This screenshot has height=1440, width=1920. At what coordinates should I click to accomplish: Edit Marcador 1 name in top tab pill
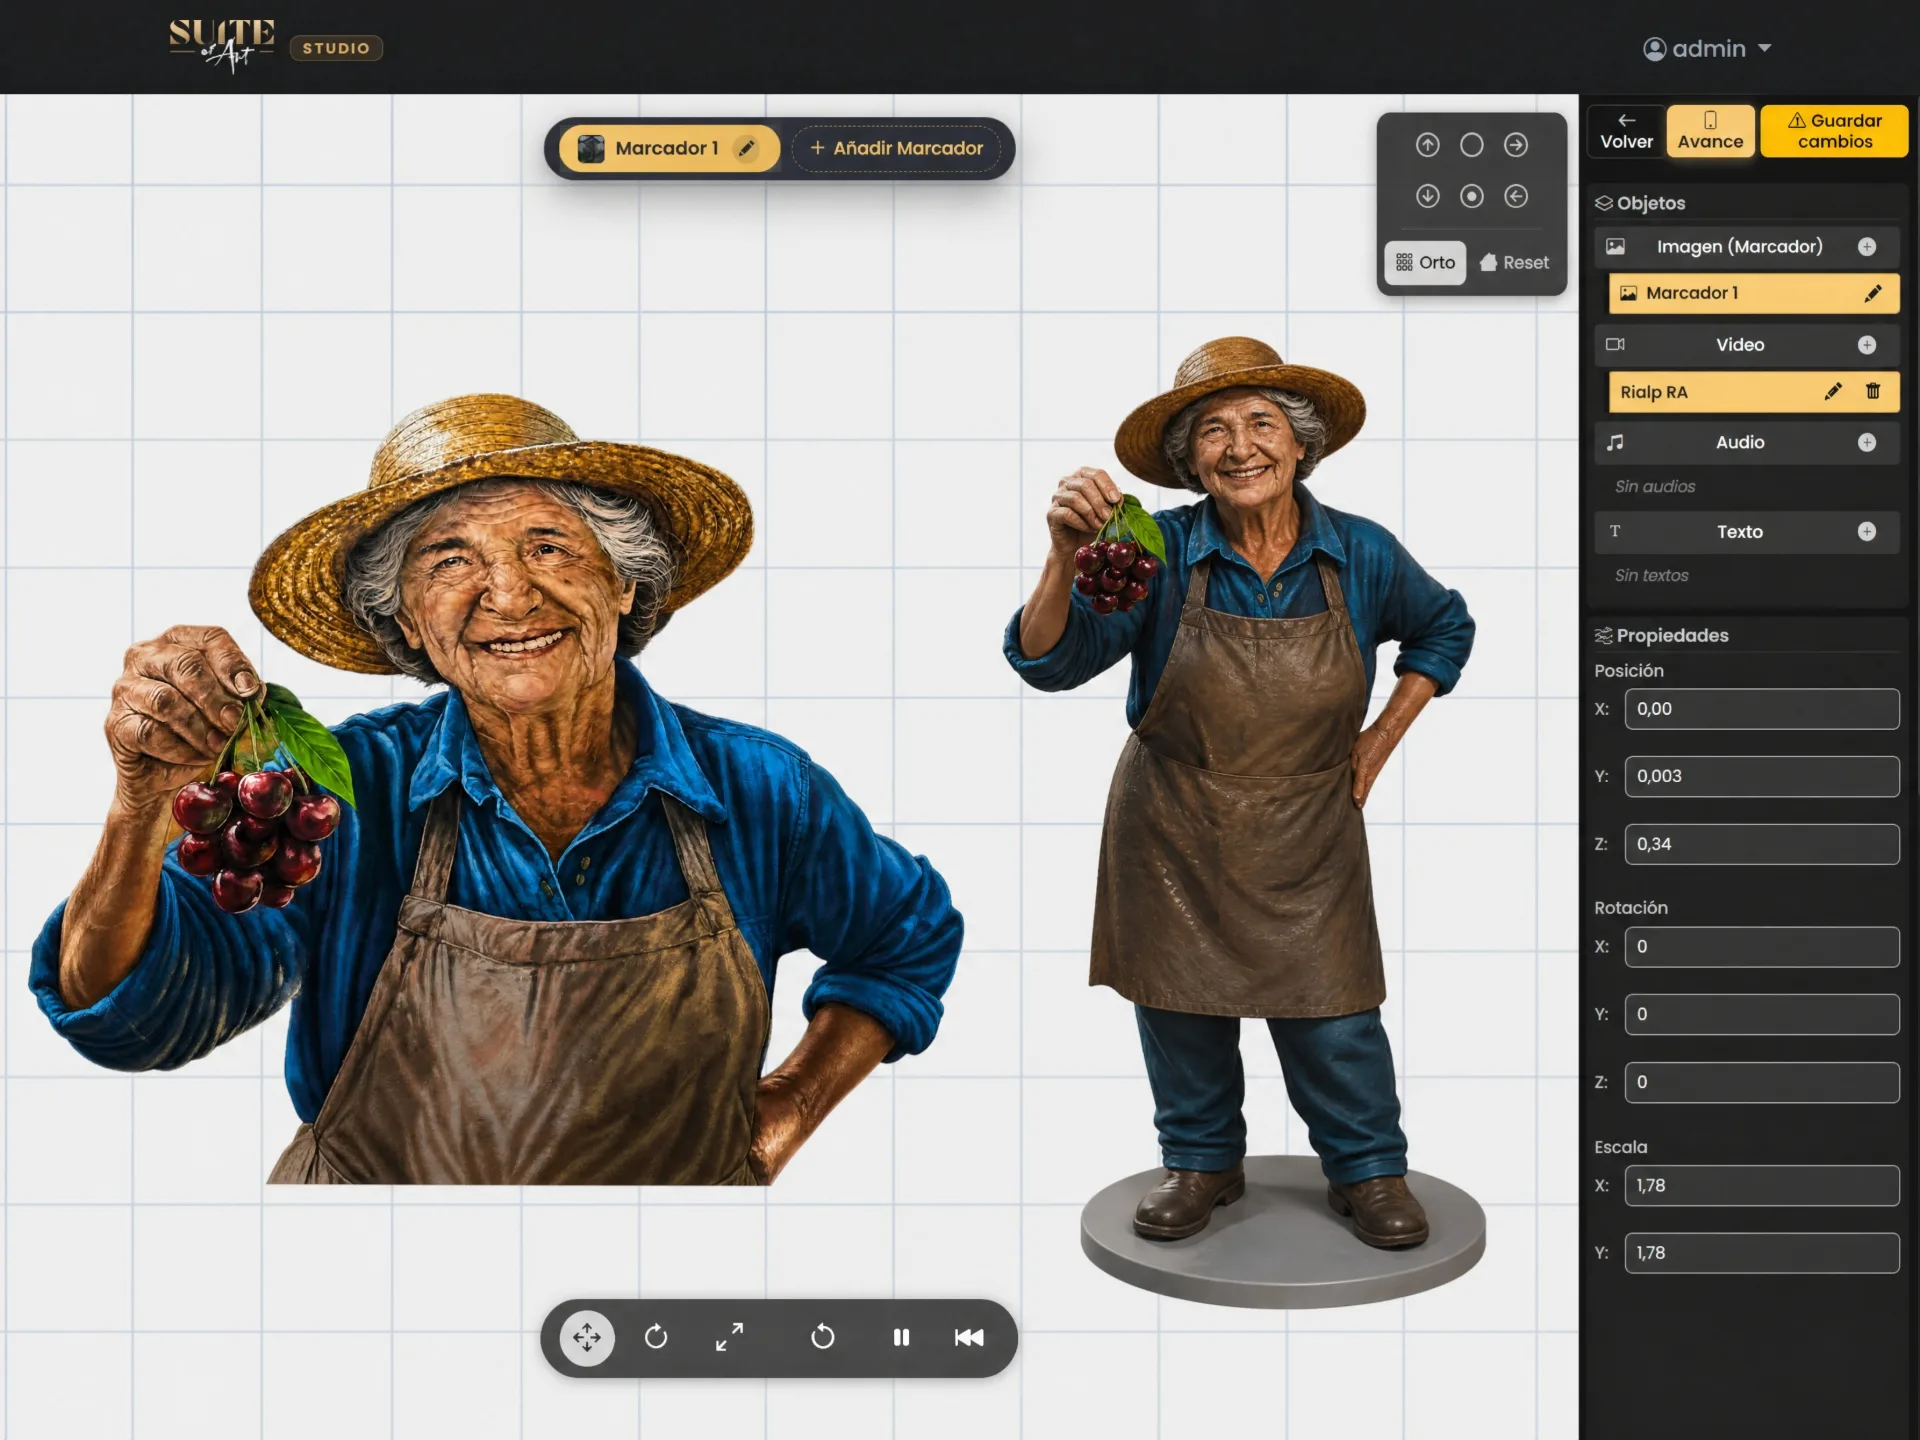click(746, 148)
